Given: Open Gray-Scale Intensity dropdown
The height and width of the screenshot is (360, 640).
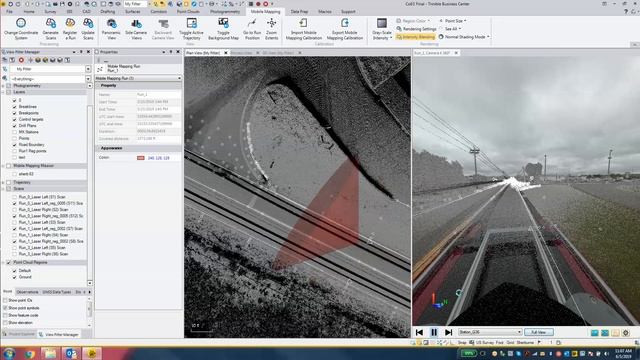Looking at the screenshot, I should (382, 29).
